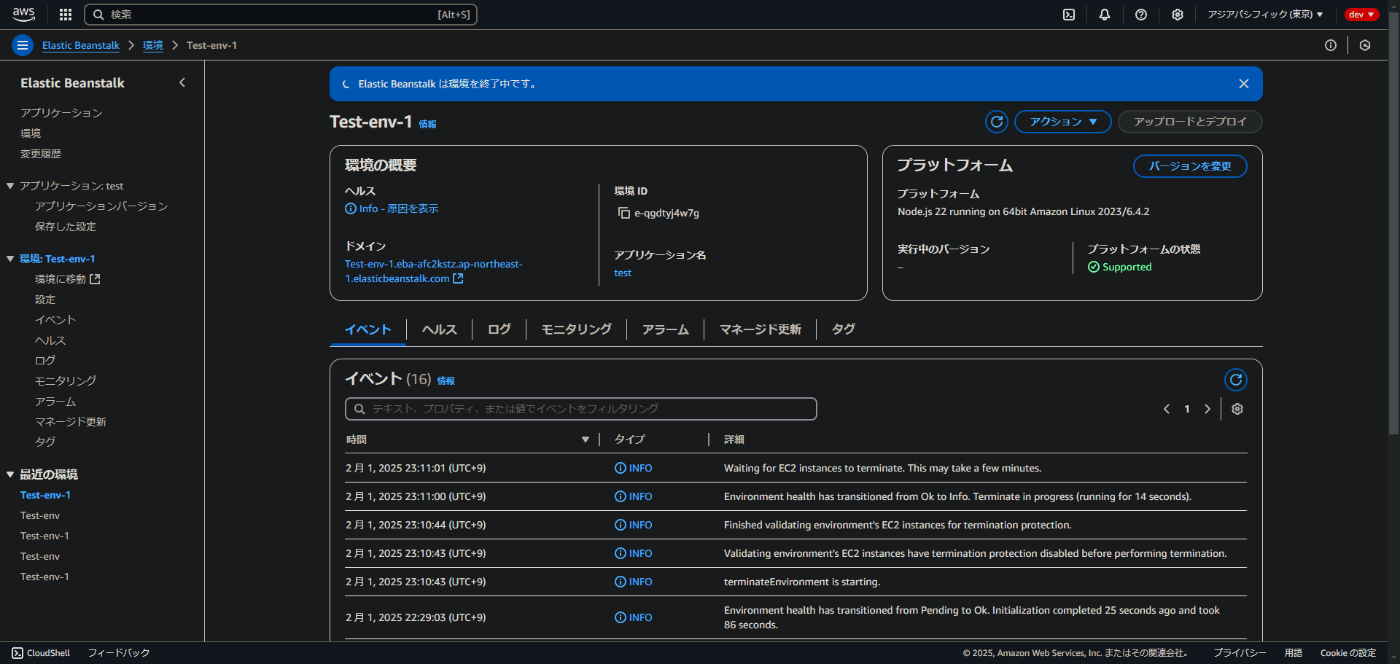This screenshot has width=1400, height=664.
Task: Refresh the events list
Action: [x=1236, y=380]
